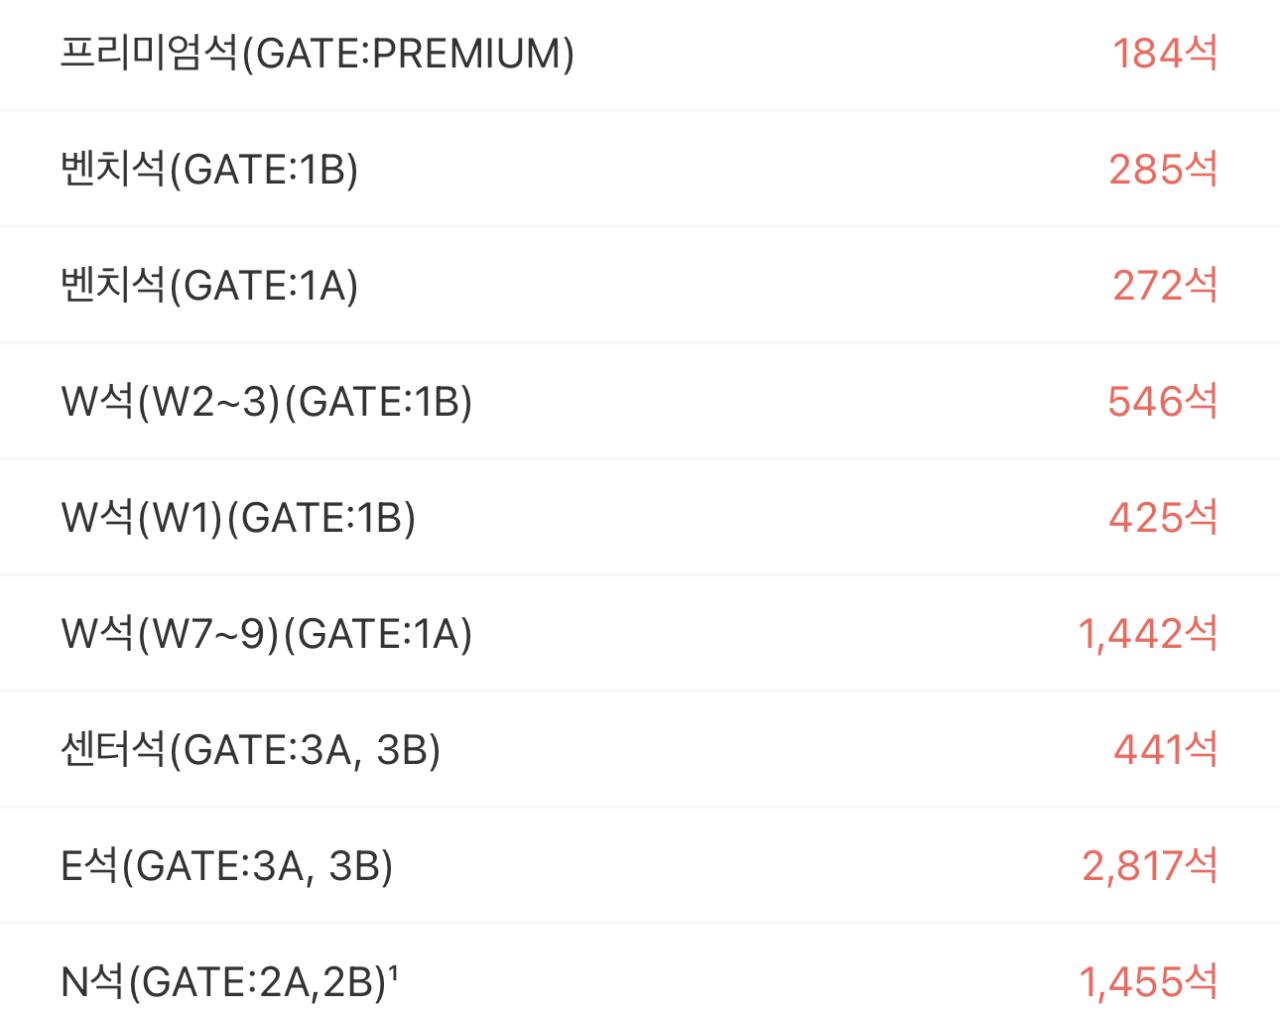This screenshot has width=1280, height=1013.
Task: Choose 벤치석(GATE:1B) seating
Action: pos(640,169)
